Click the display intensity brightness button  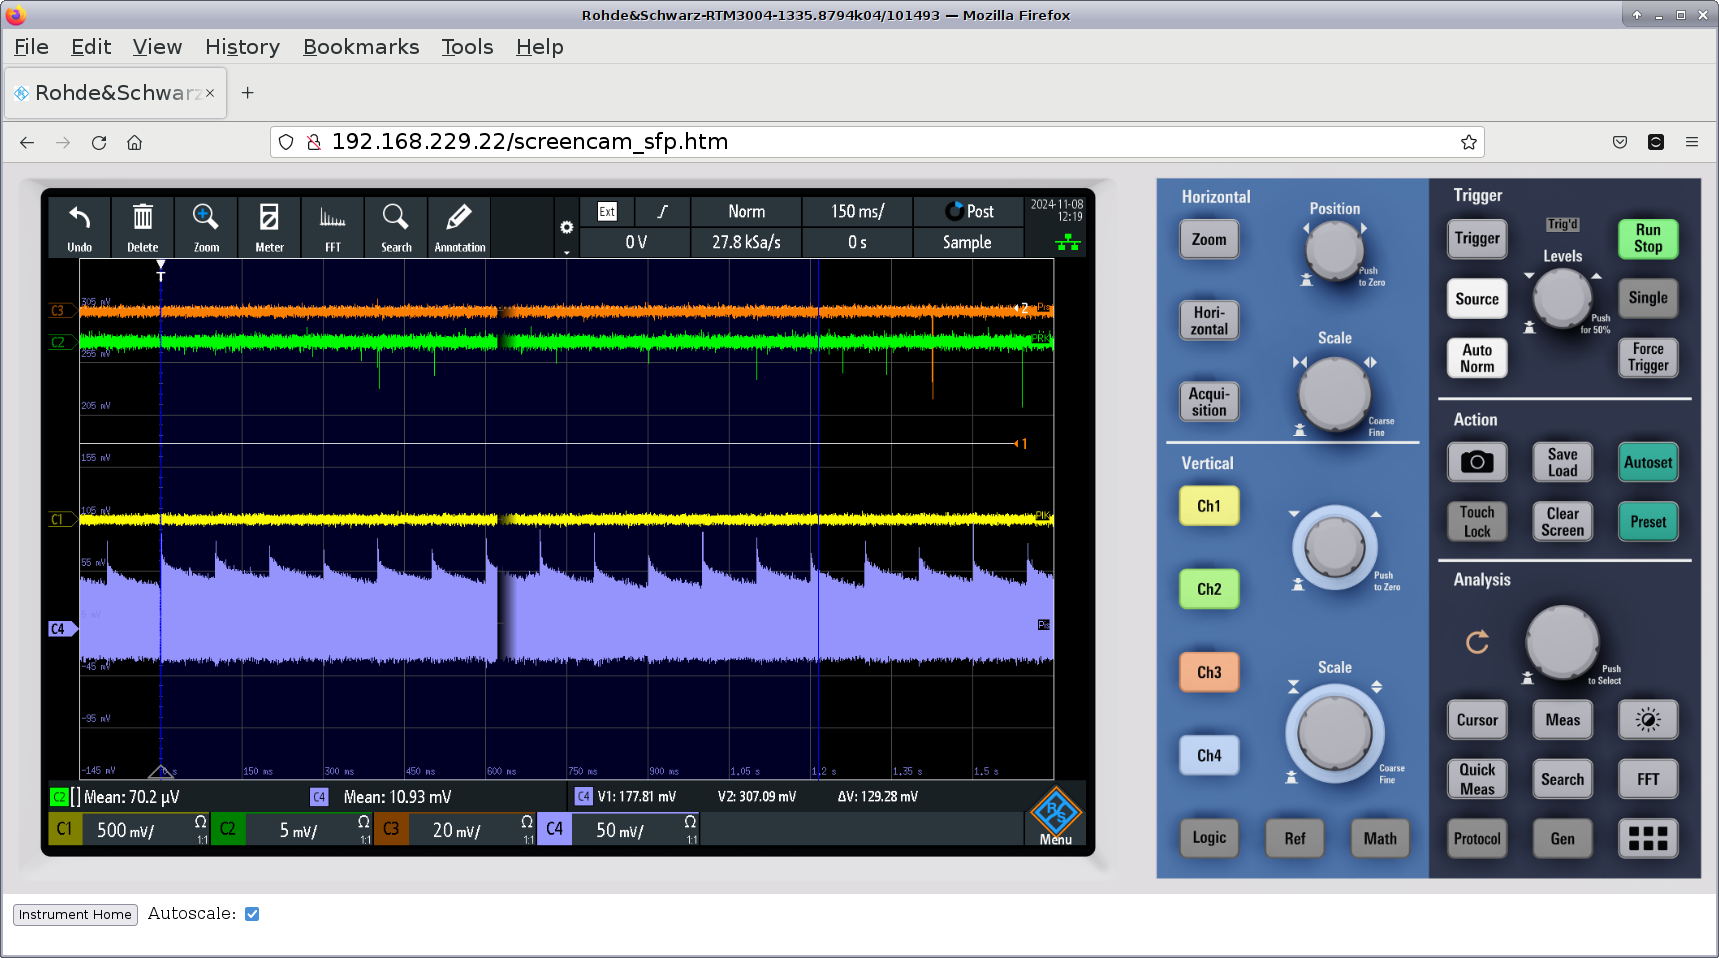1647,720
